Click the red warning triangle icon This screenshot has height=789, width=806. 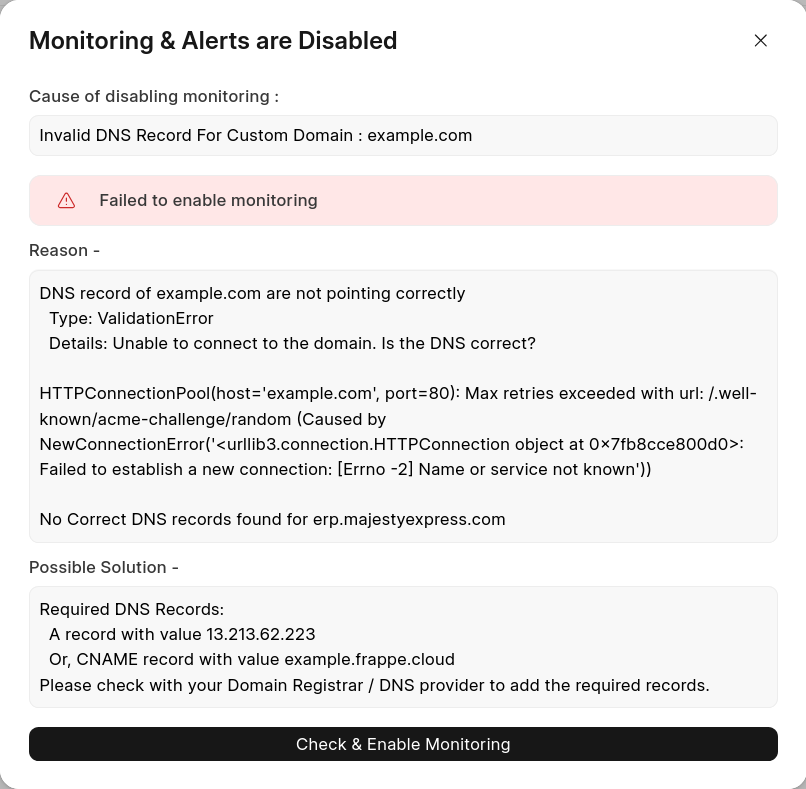(x=67, y=201)
